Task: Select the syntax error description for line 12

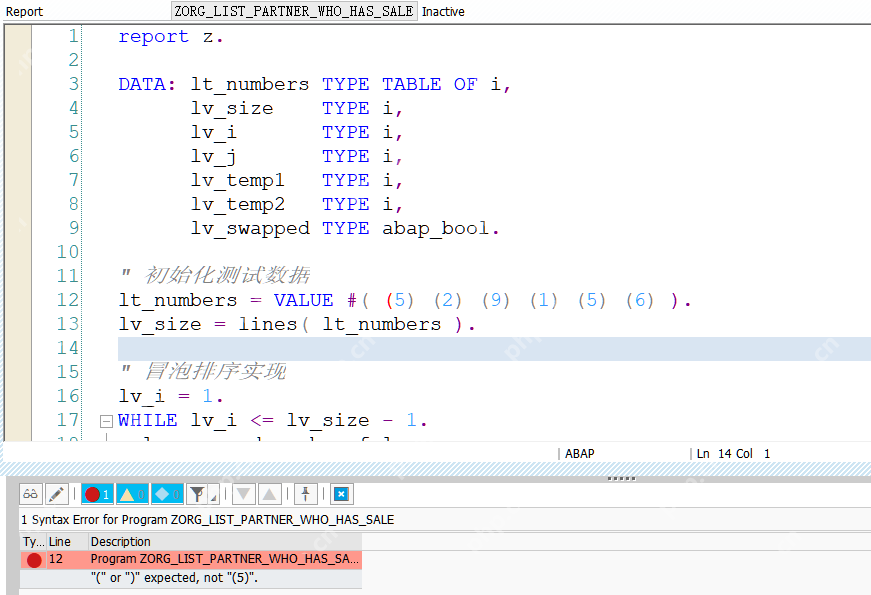Action: coord(223,560)
